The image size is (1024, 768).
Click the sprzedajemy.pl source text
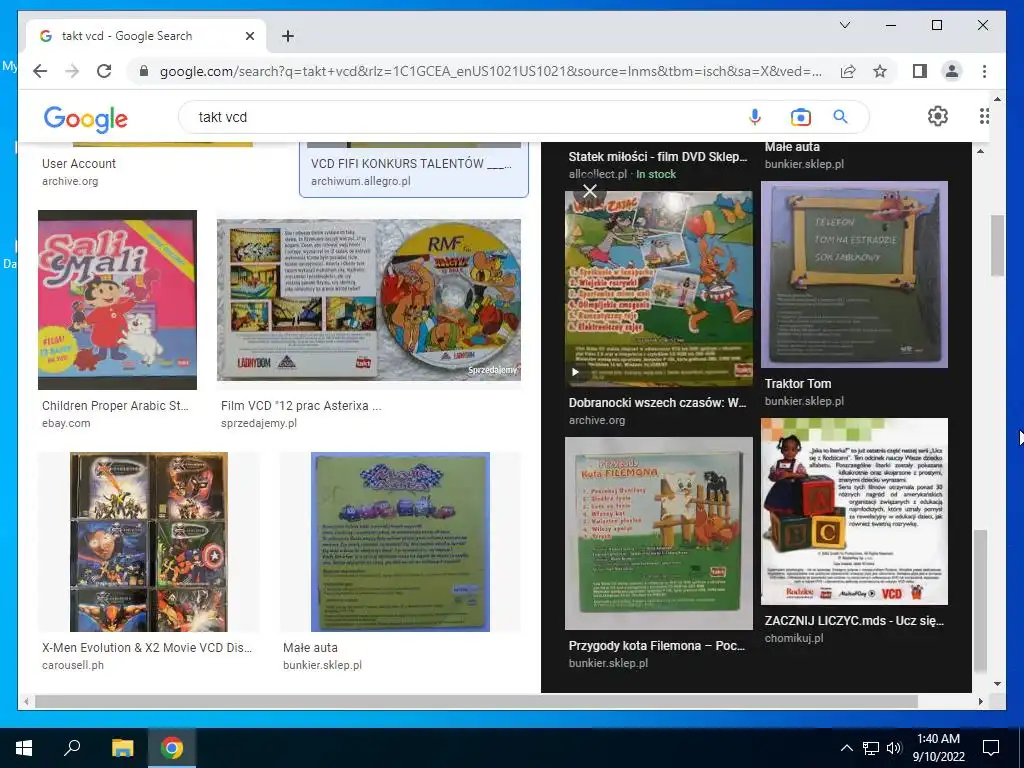[x=259, y=423]
